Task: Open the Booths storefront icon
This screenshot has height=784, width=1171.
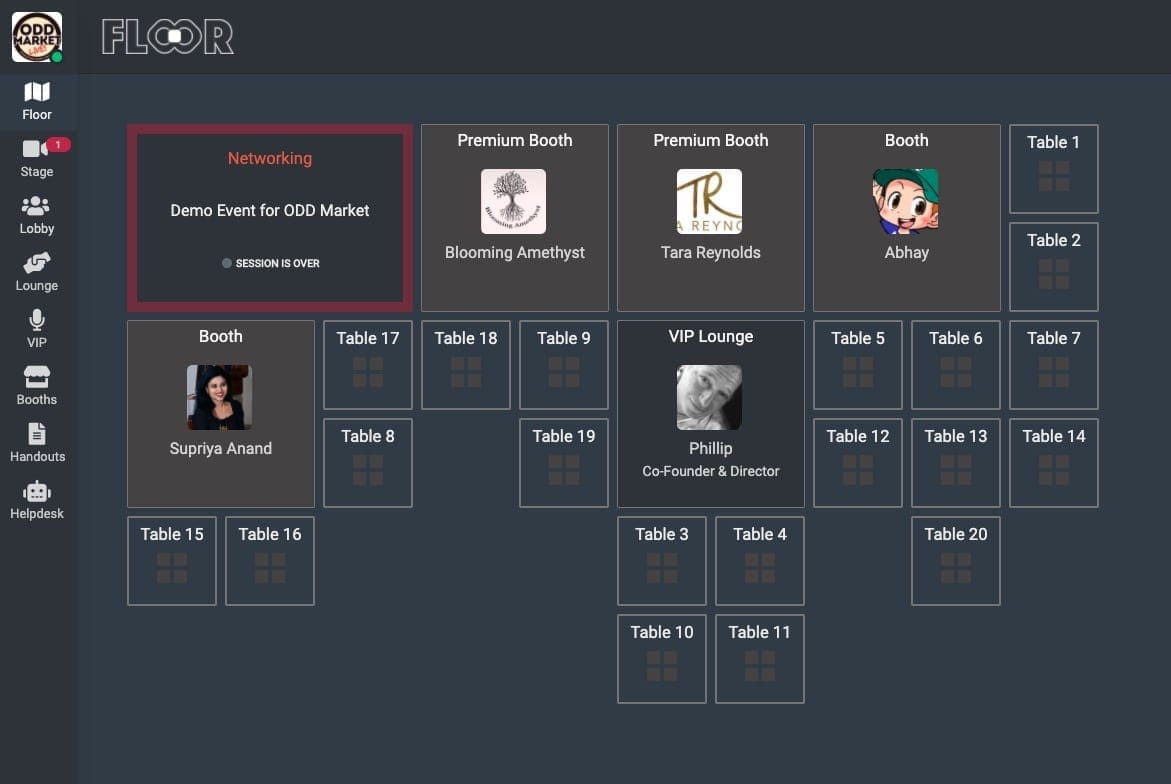Action: (37, 378)
